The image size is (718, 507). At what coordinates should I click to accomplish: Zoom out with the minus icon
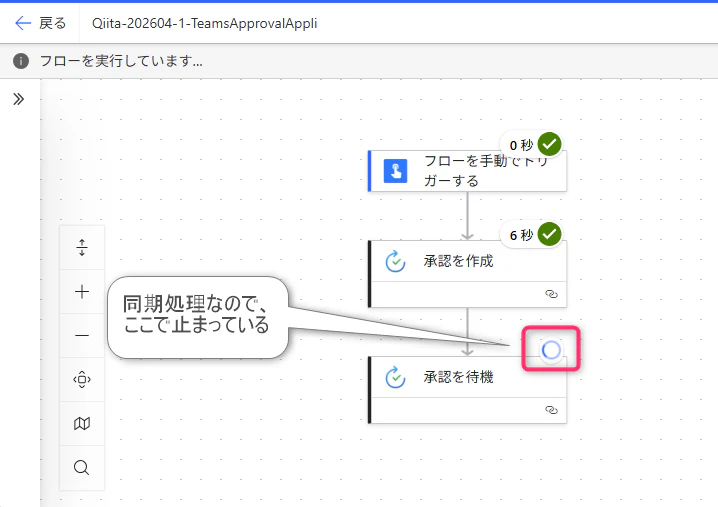(x=82, y=335)
